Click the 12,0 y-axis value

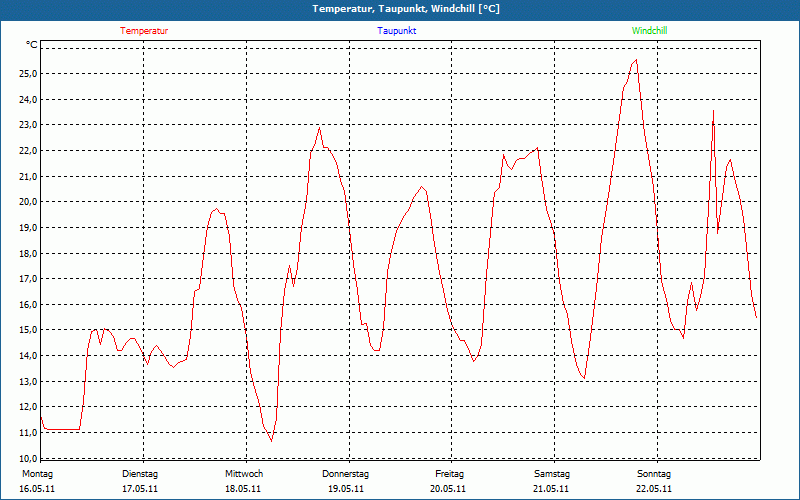29,407
